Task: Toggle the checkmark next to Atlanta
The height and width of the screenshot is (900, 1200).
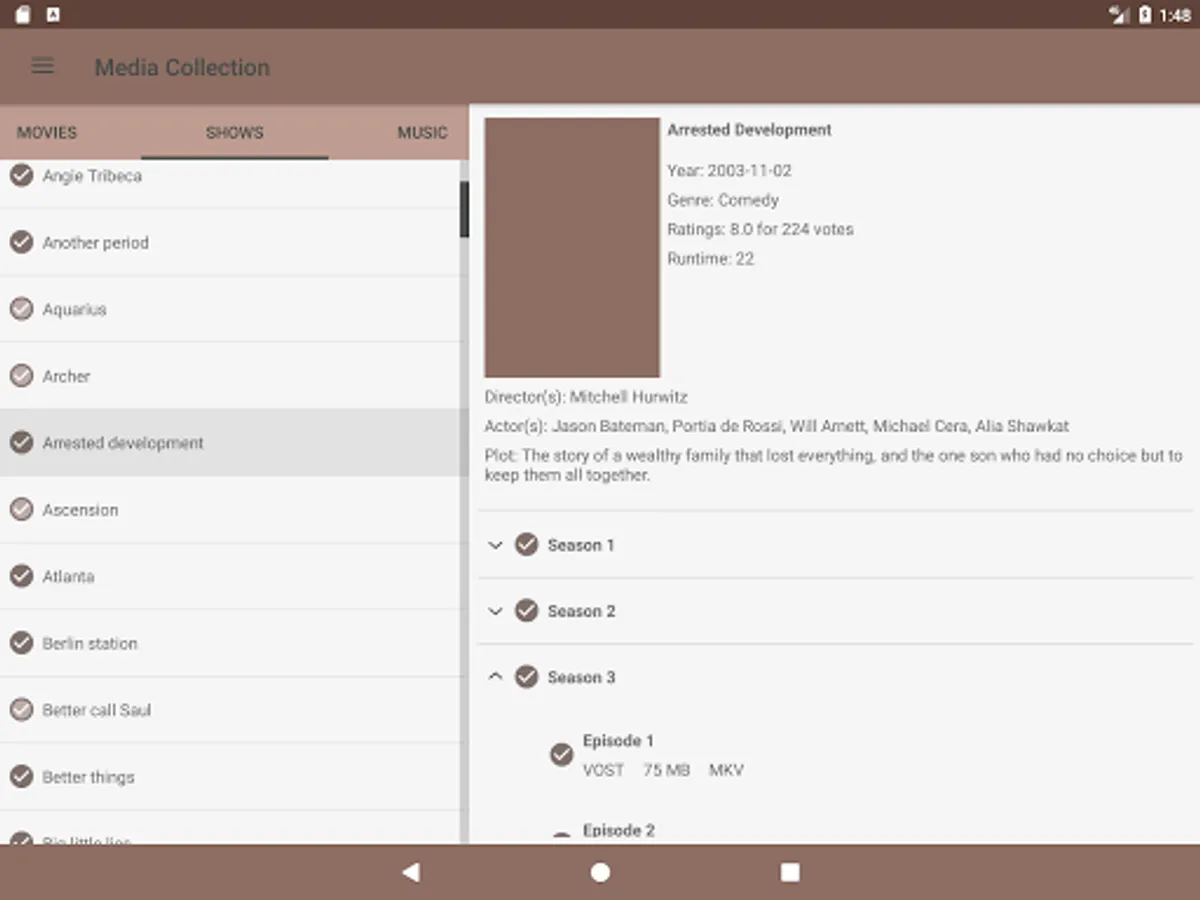Action: 21,576
